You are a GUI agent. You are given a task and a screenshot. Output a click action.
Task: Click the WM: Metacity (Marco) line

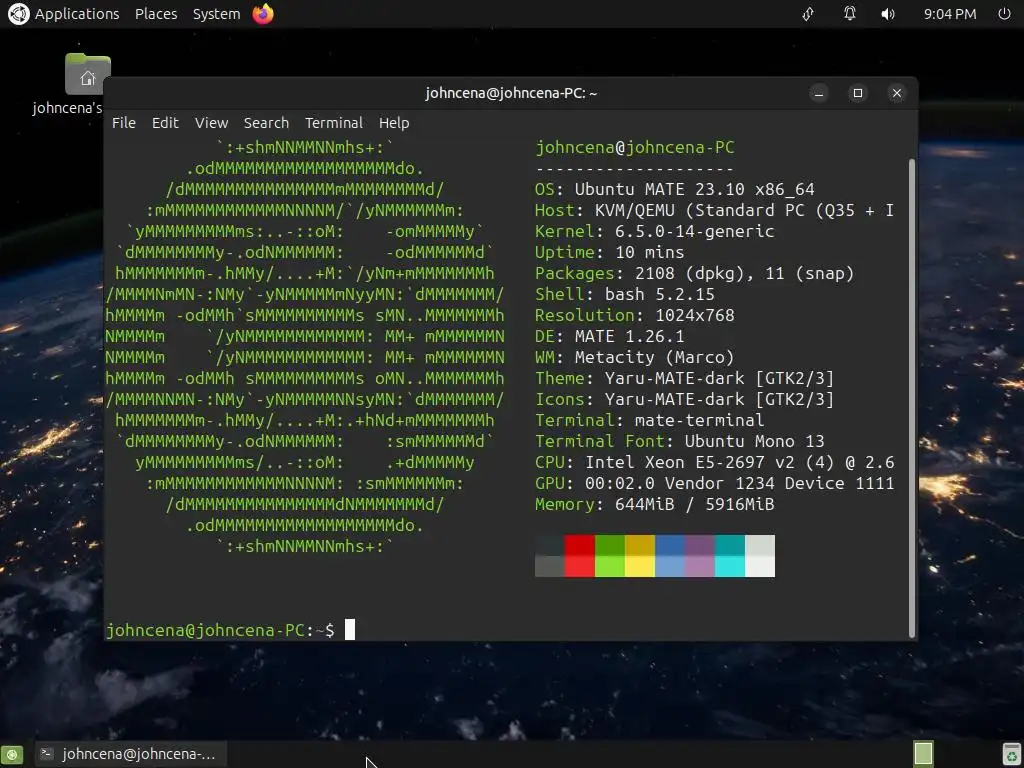(x=634, y=357)
